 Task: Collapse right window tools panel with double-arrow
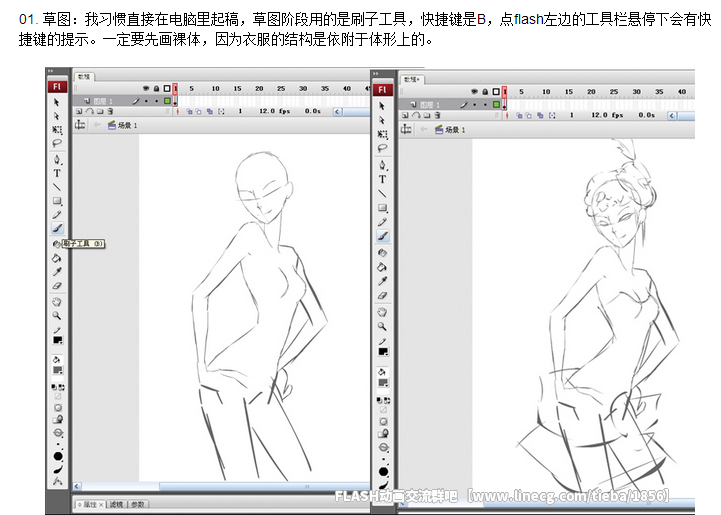click(x=376, y=74)
